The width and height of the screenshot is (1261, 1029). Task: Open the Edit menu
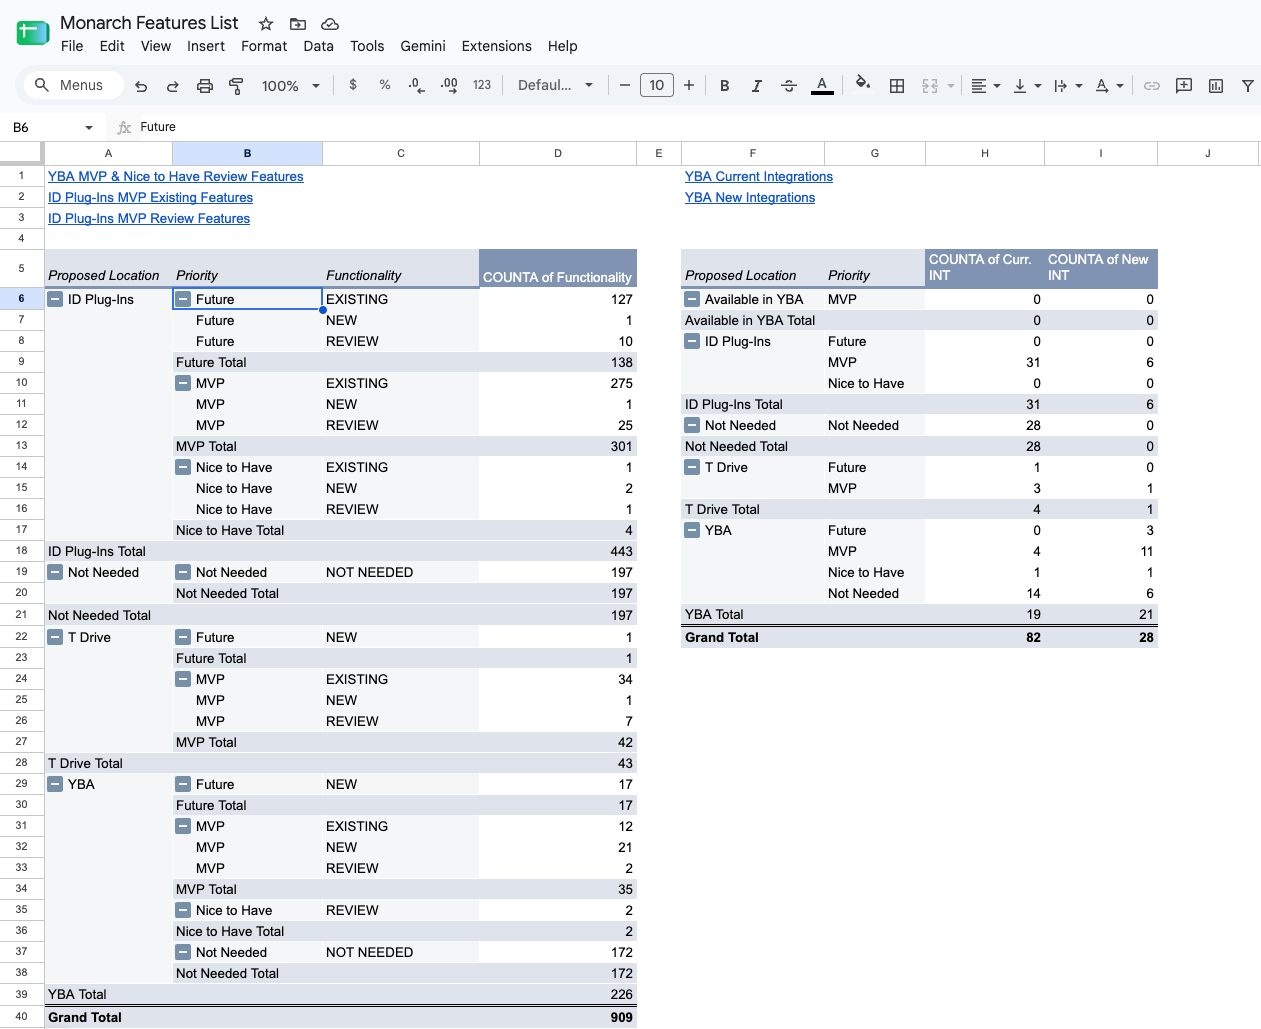pyautogui.click(x=112, y=46)
